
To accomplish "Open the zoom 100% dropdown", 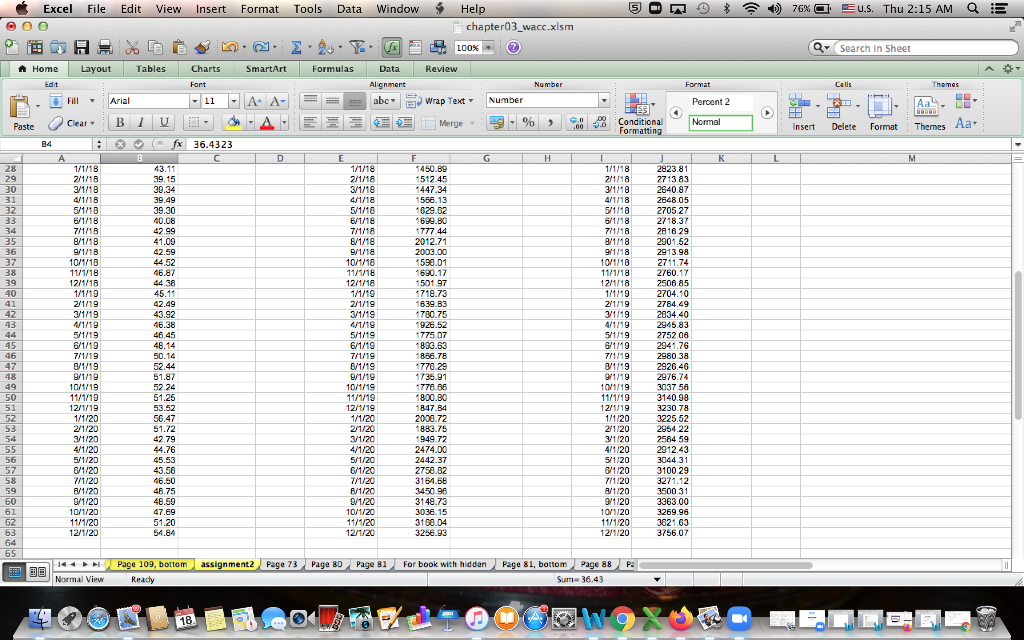I will tap(488, 48).
